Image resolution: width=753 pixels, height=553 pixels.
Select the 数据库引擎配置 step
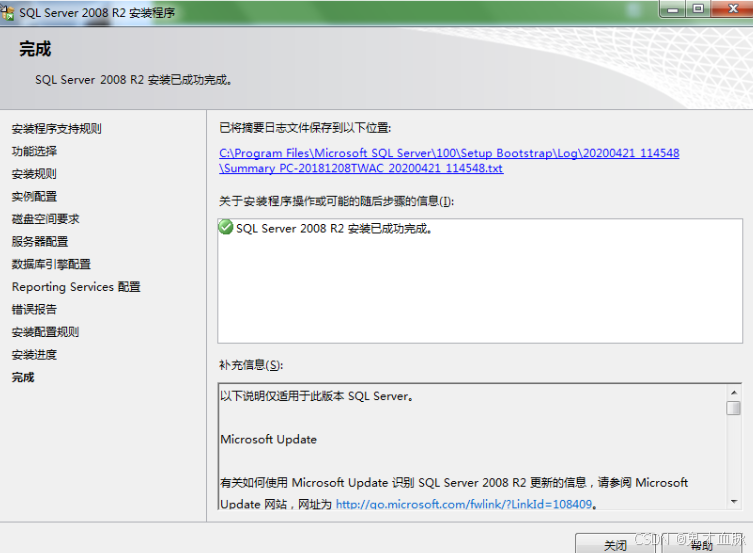pyautogui.click(x=51, y=264)
